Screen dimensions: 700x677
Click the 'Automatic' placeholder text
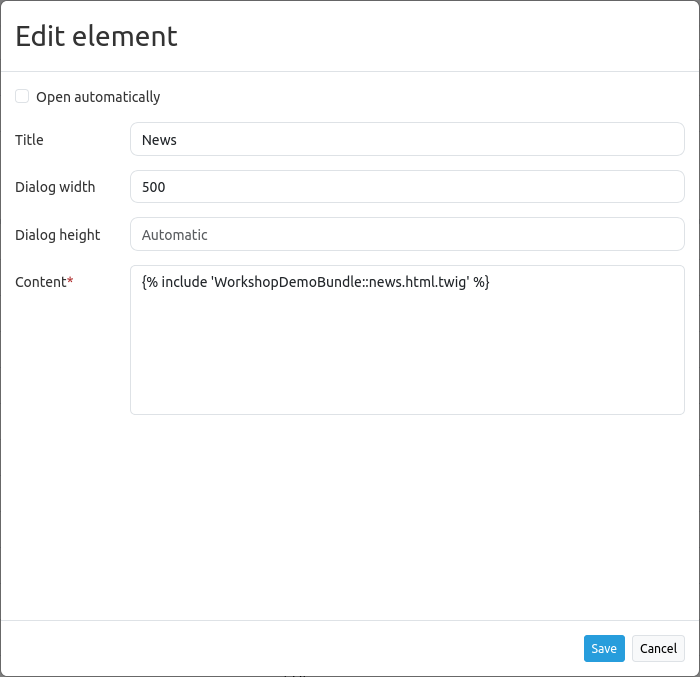click(175, 235)
